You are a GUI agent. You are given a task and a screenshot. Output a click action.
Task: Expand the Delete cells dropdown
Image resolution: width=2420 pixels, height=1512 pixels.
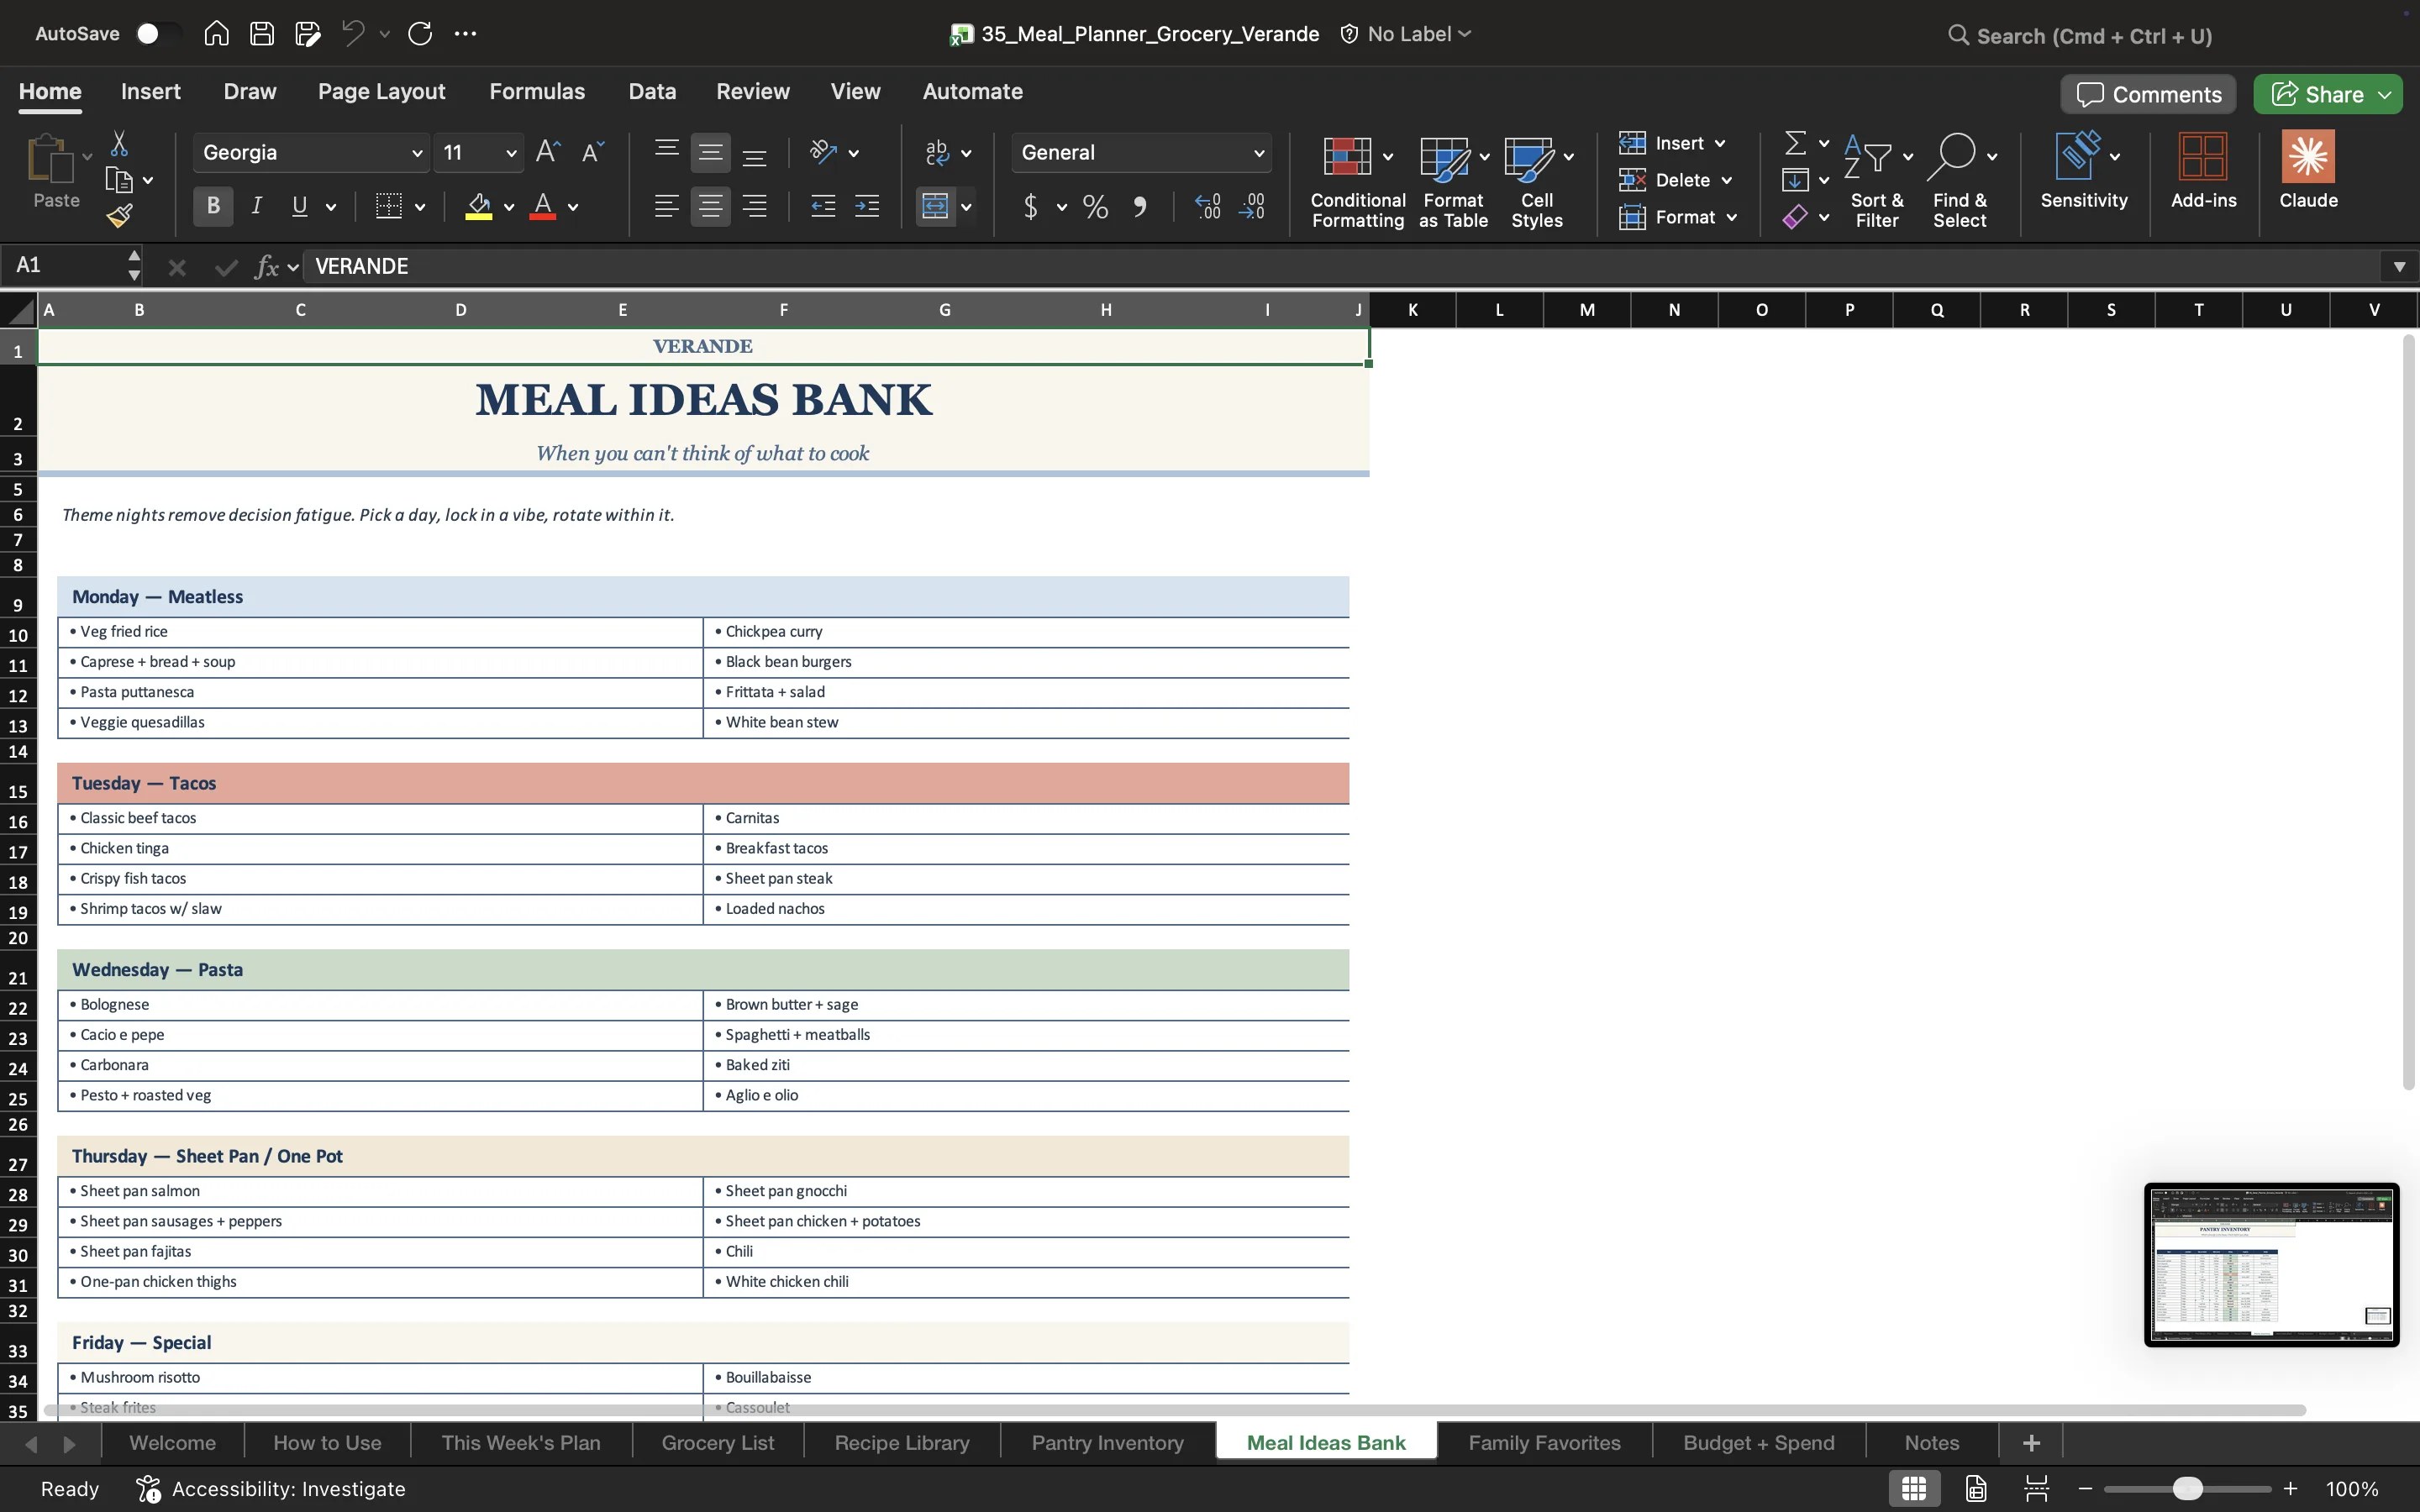coord(1727,181)
